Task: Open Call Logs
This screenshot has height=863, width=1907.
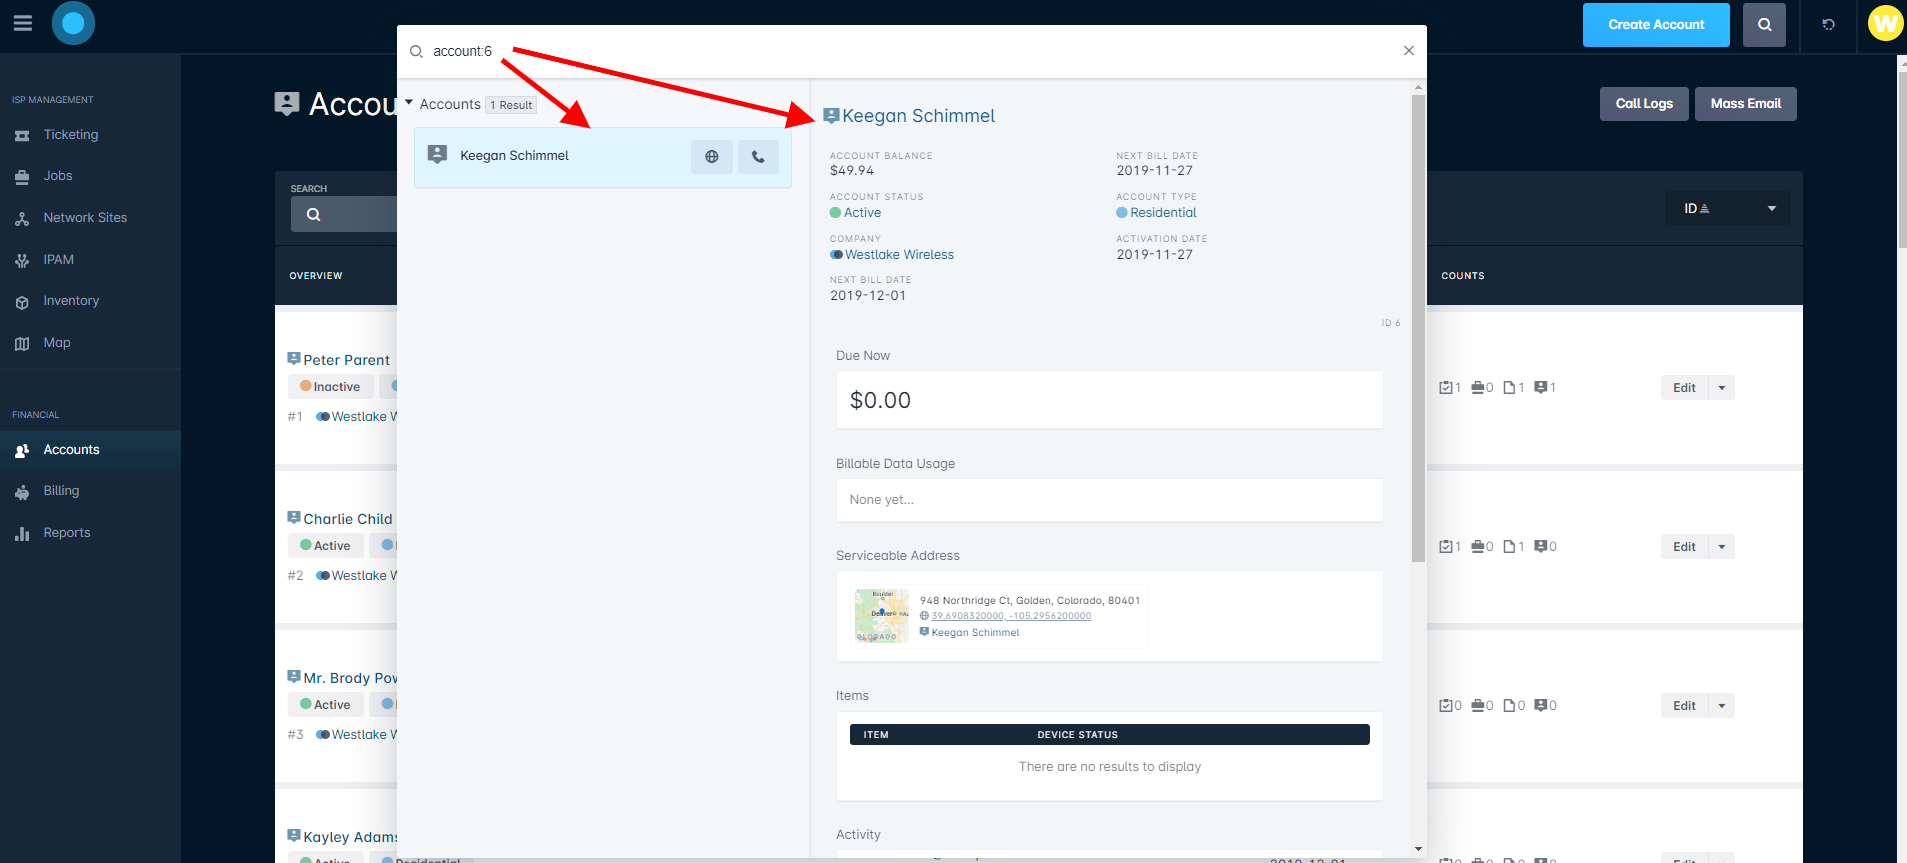Action: pos(1644,104)
